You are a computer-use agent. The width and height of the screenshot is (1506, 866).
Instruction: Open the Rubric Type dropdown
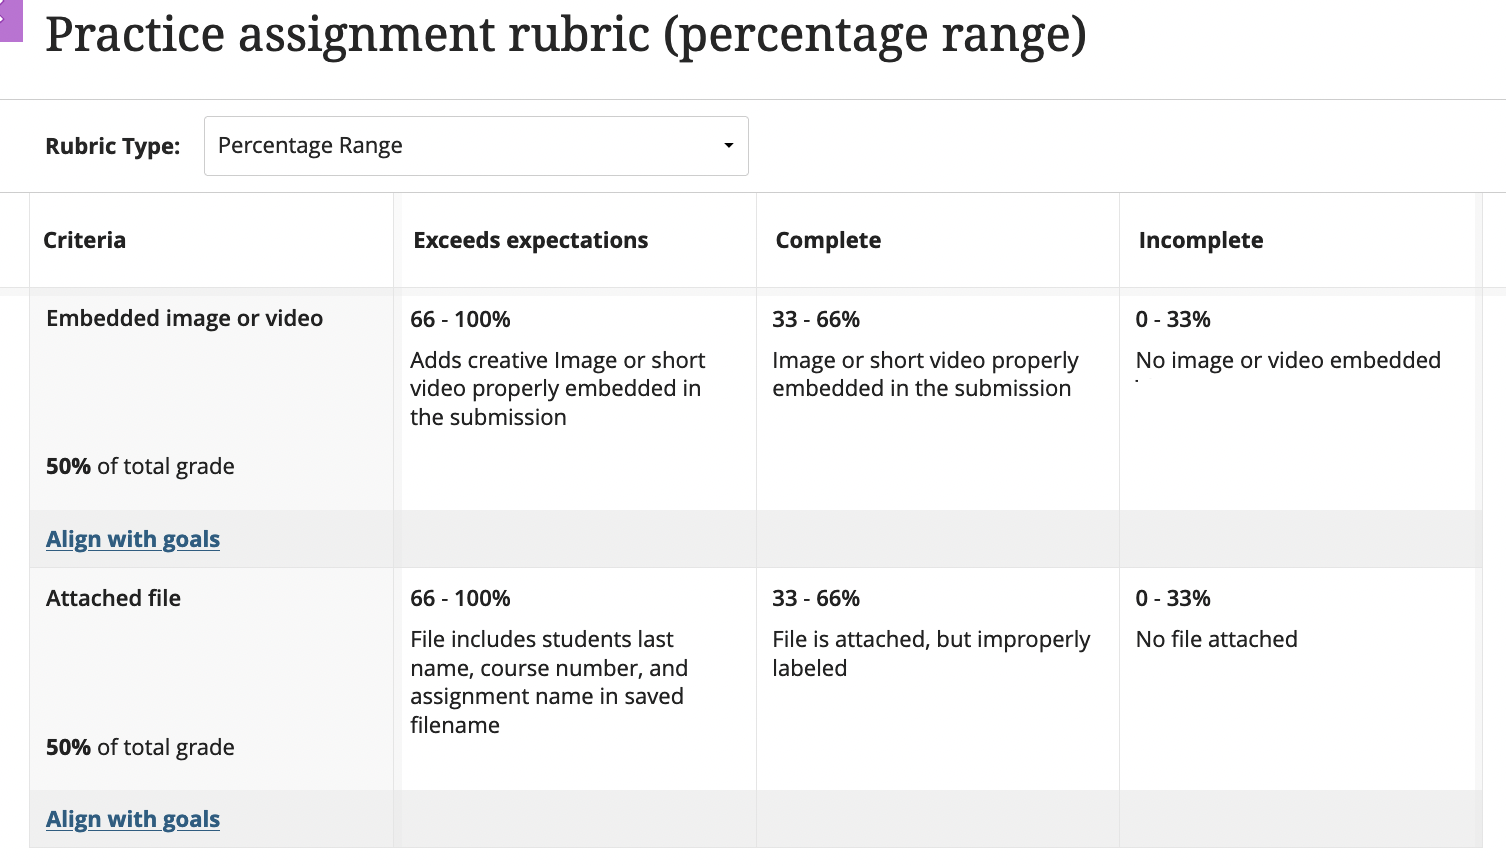coord(476,145)
